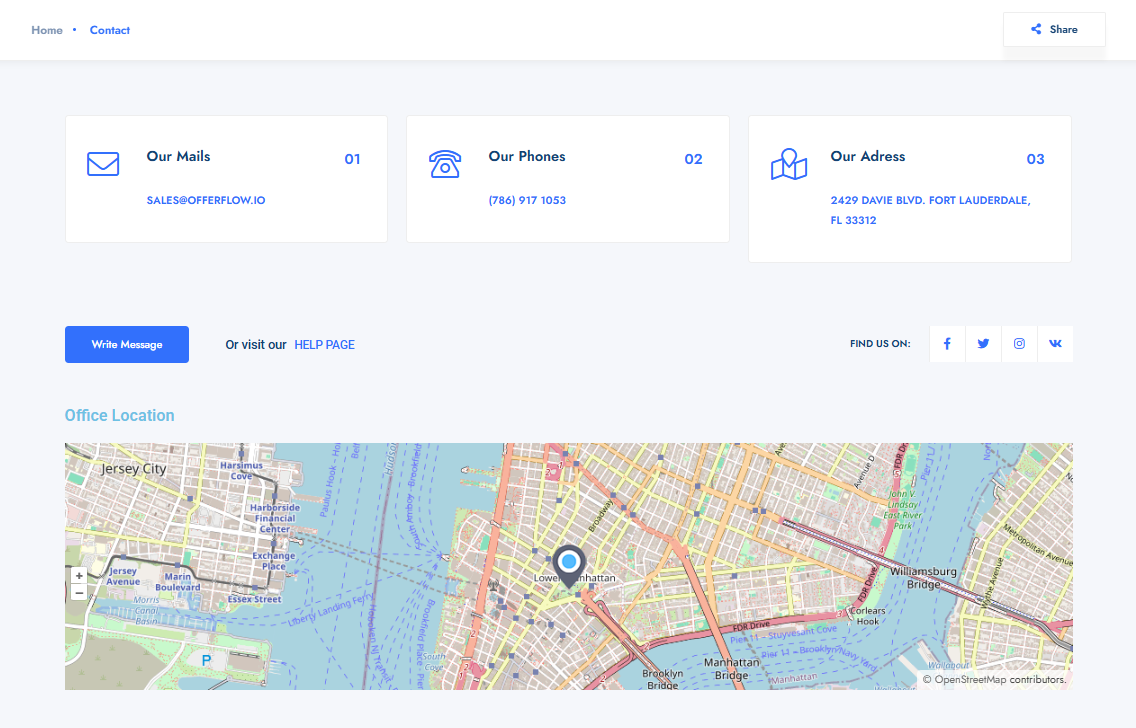Open the VK social icon
Screen dimensions: 1136x728
coord(1055,344)
